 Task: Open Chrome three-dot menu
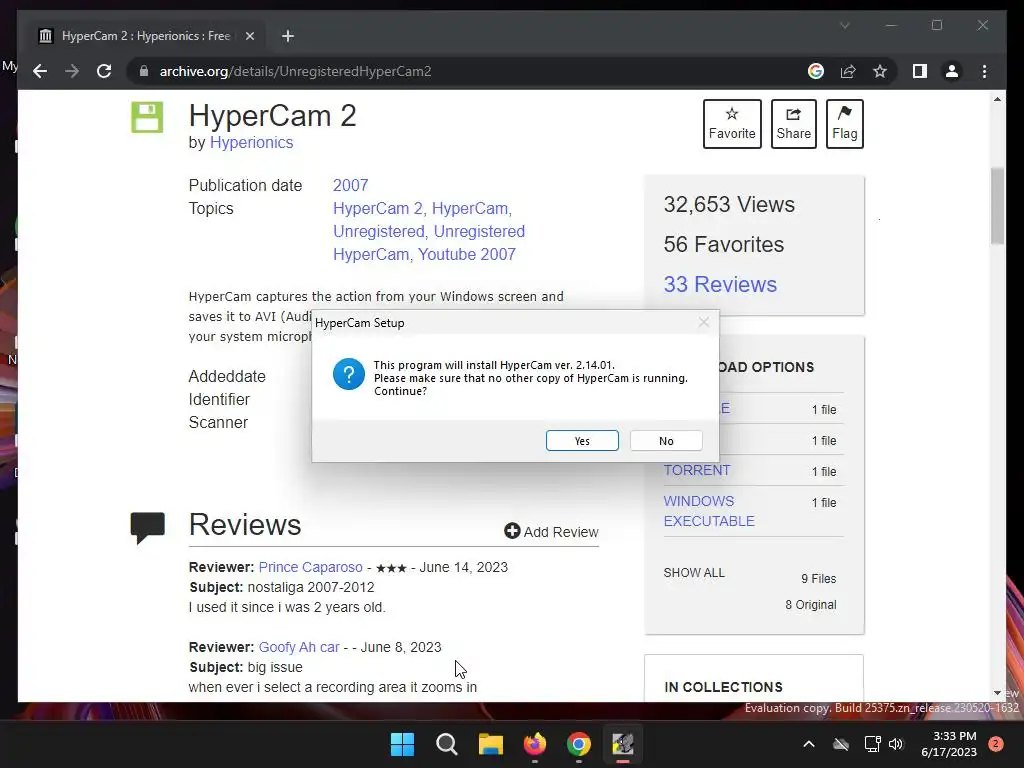984,71
